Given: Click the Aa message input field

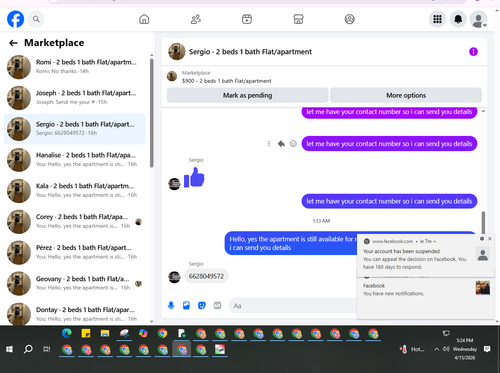Looking at the screenshot, I should point(293,306).
